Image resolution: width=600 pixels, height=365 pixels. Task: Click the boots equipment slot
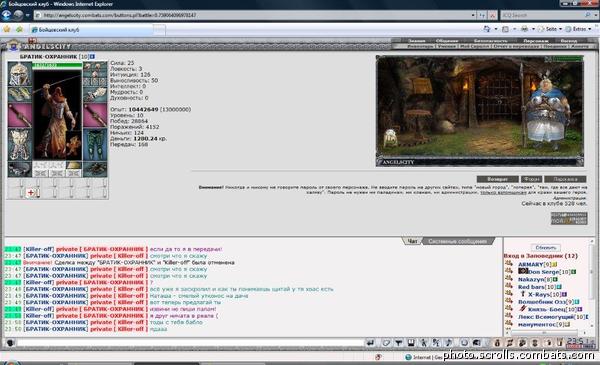coord(95,169)
